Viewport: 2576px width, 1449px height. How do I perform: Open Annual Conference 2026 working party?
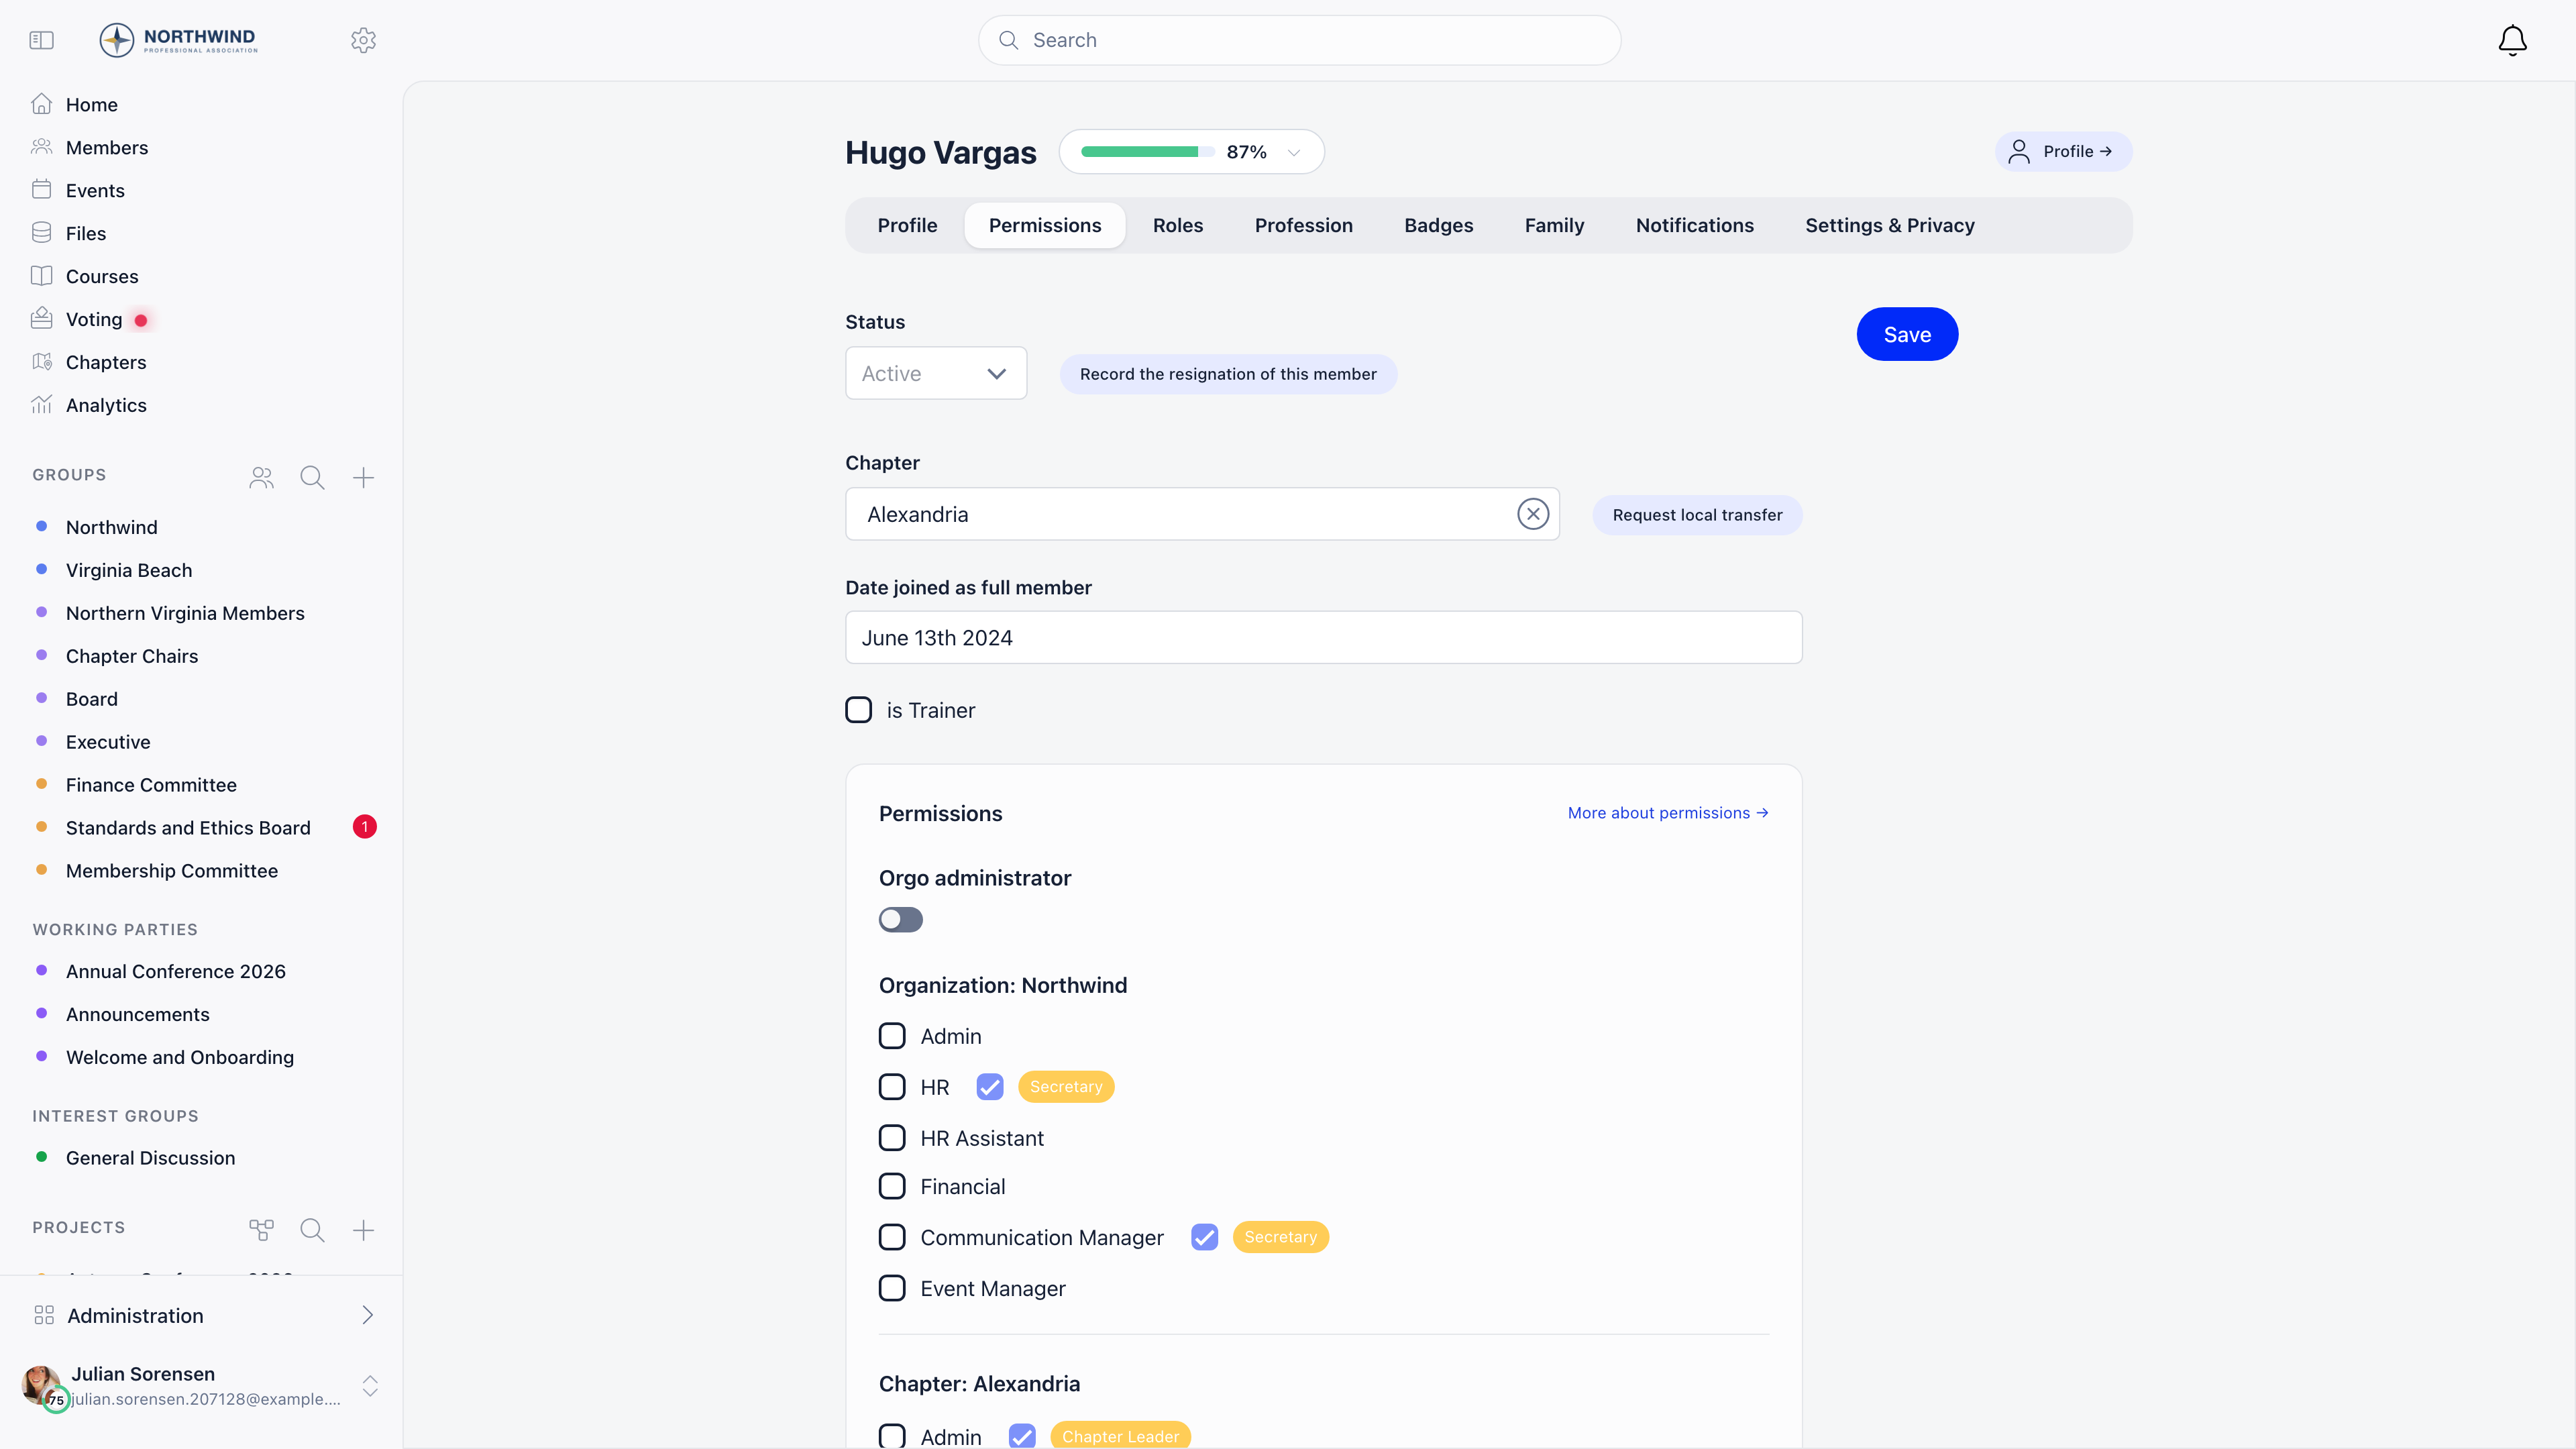(176, 971)
